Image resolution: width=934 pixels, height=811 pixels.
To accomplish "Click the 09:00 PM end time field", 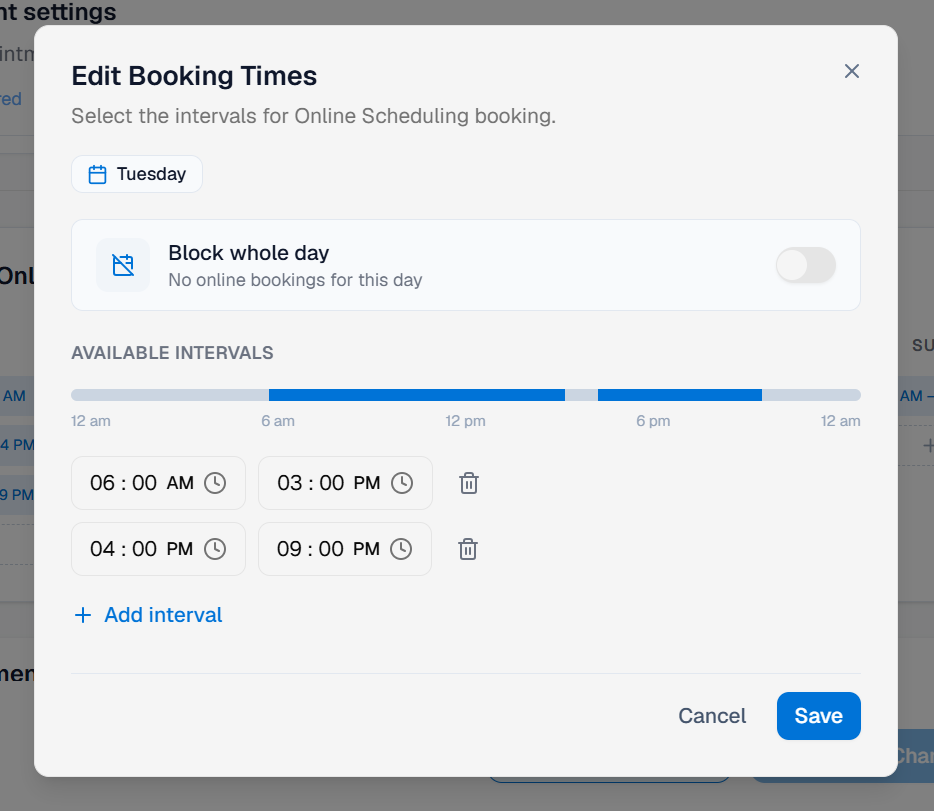I will tap(345, 549).
